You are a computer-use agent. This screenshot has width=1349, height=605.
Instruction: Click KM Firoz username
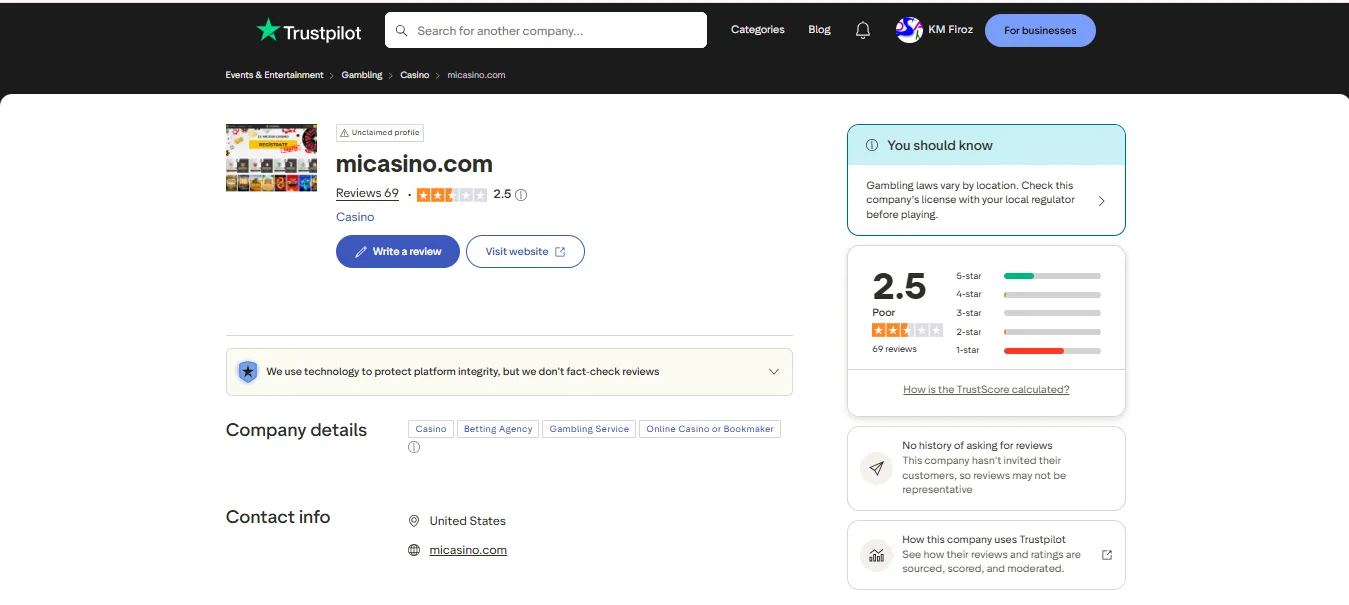coord(950,30)
